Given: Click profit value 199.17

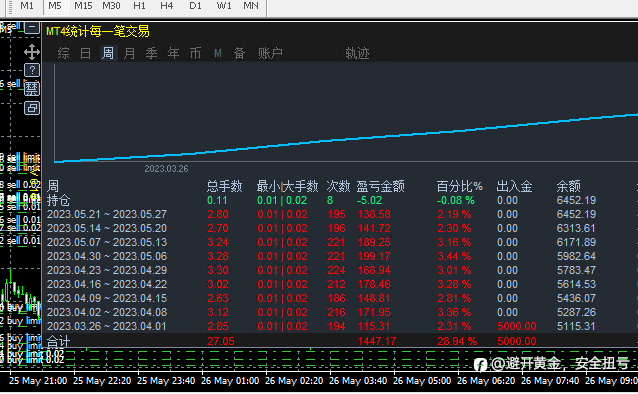Looking at the screenshot, I should [374, 256].
